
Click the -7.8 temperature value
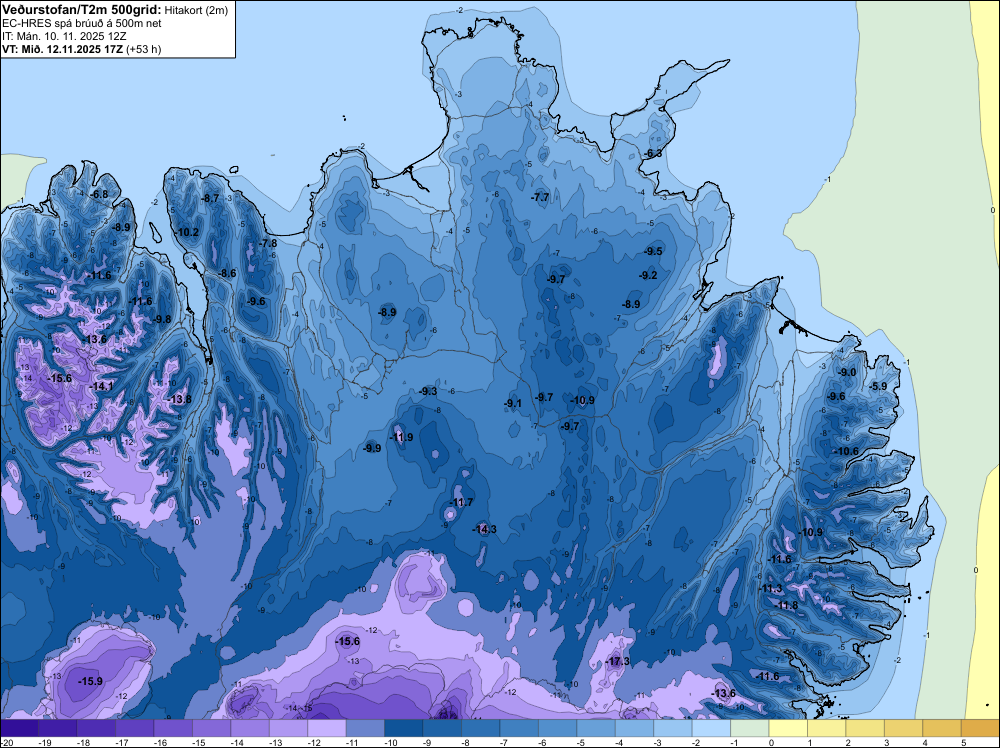tap(268, 244)
